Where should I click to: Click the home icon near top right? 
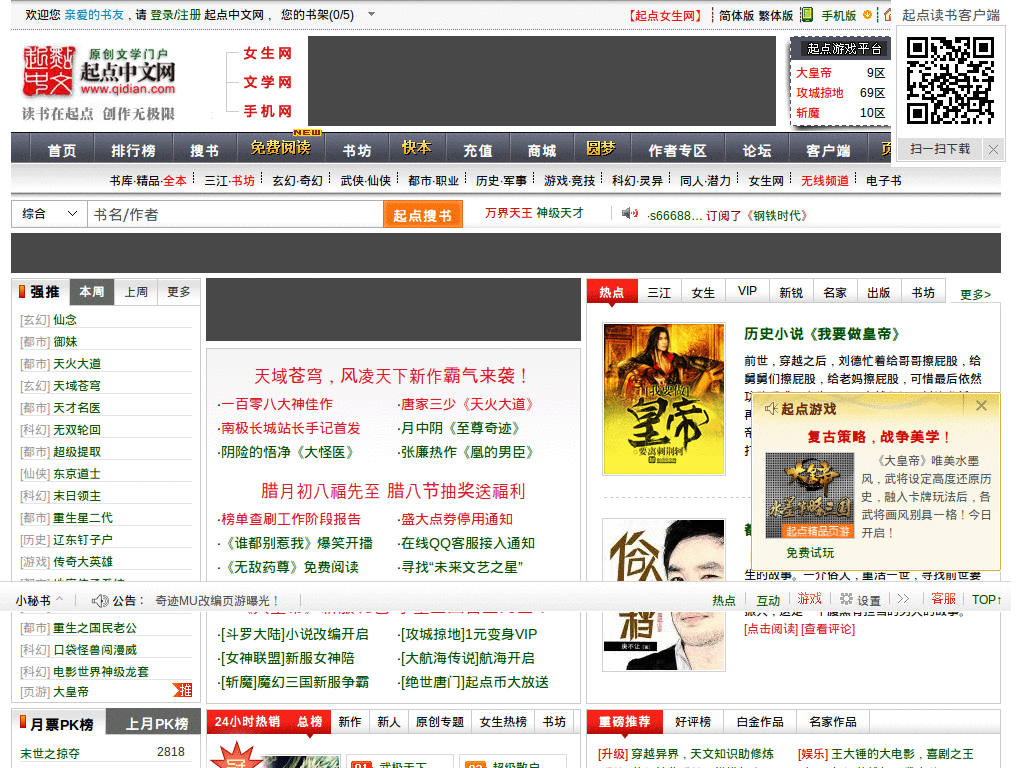(888, 14)
